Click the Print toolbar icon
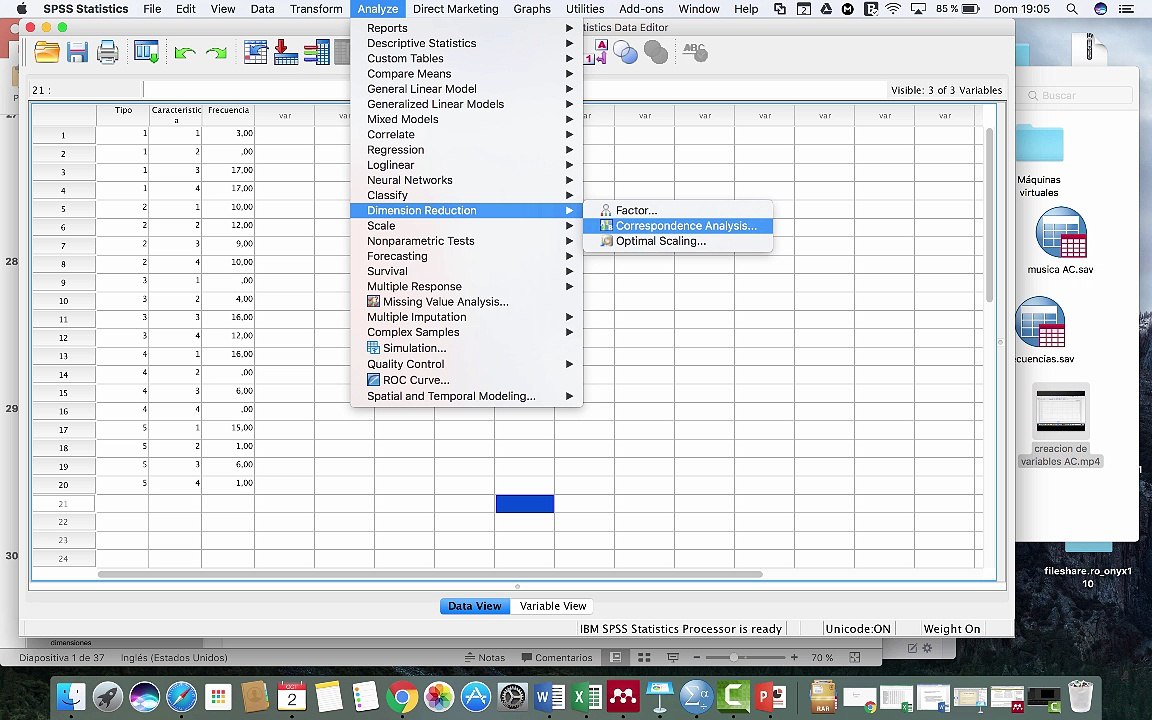The width and height of the screenshot is (1152, 720). (107, 52)
